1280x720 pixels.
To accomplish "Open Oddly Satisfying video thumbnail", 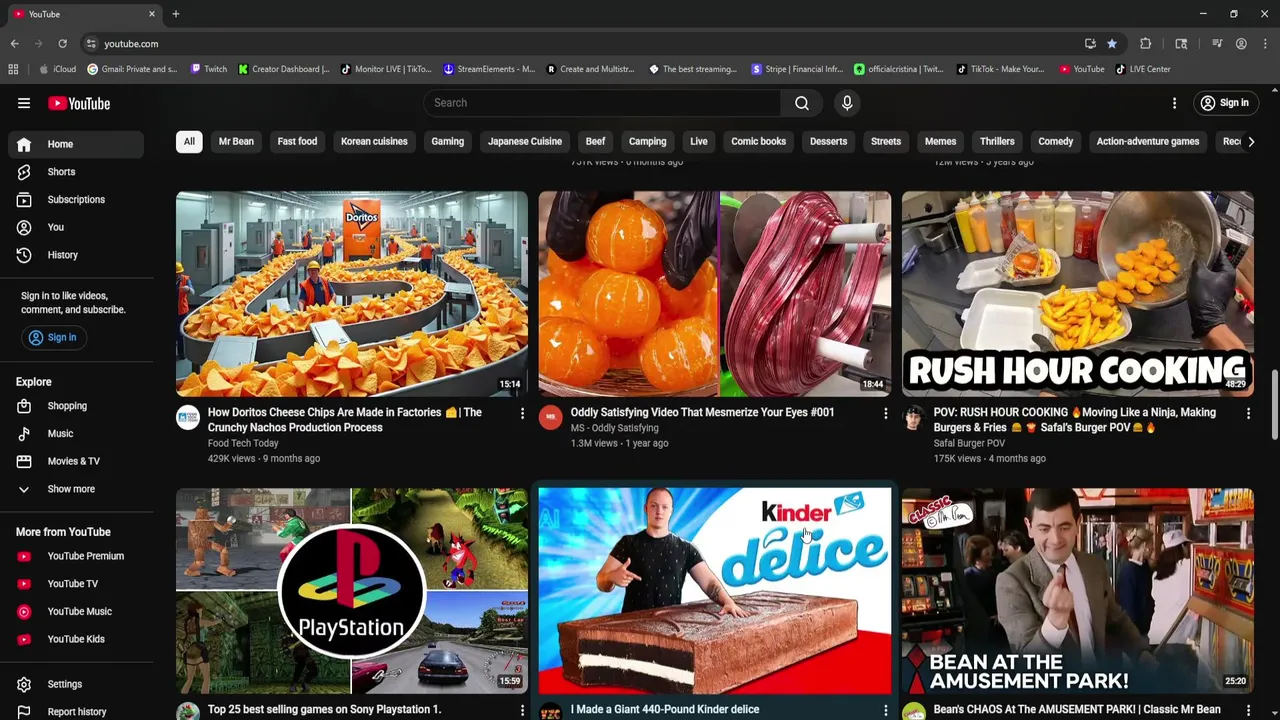I will click(x=715, y=294).
